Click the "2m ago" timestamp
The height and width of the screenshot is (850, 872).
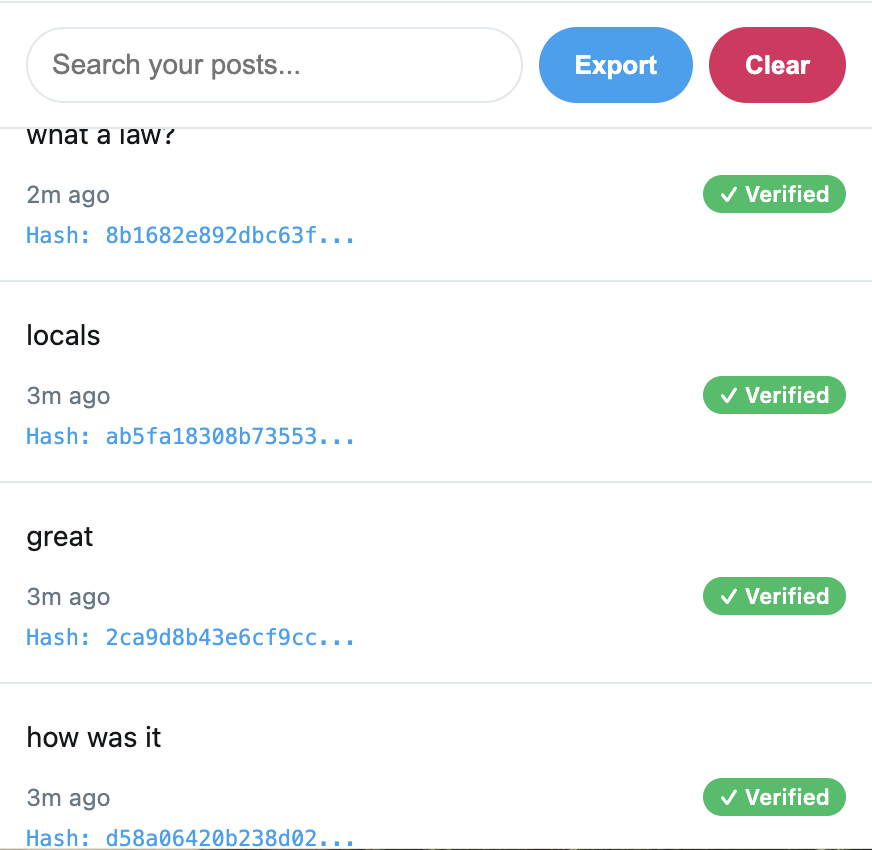[x=68, y=195]
